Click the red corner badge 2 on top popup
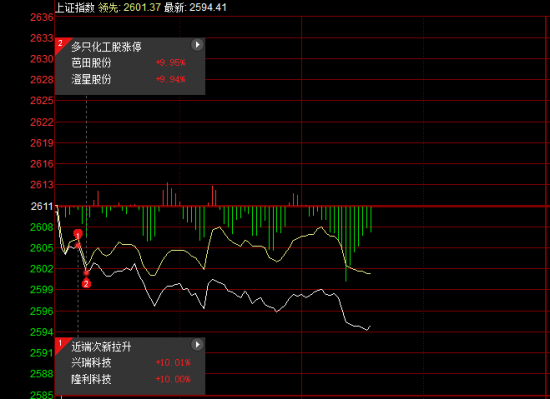Viewport: 550px width, 399px height. pyautogui.click(x=61, y=44)
